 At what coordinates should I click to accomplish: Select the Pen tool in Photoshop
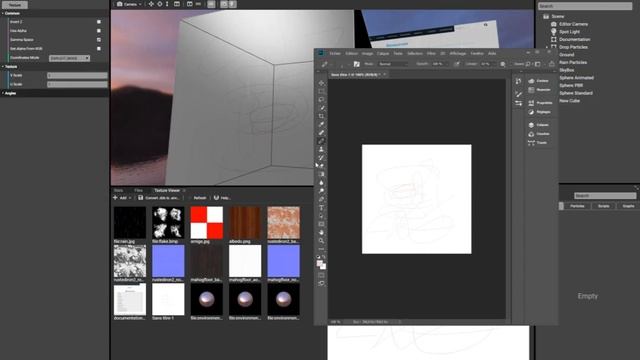pos(322,199)
